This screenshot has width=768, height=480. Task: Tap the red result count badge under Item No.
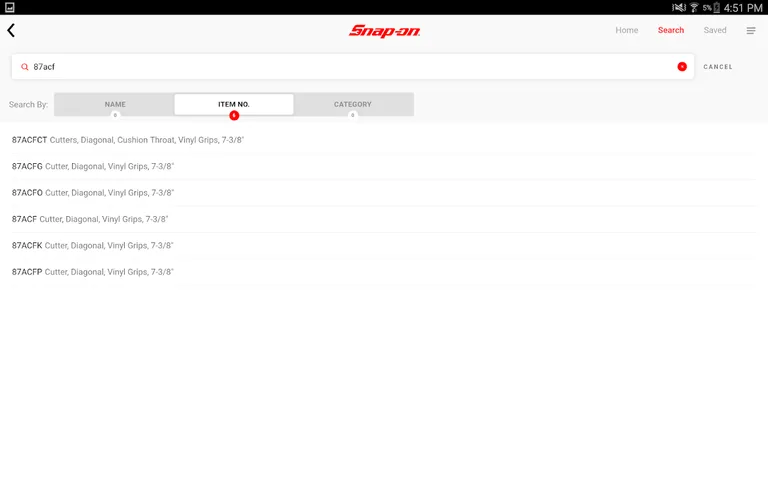234,116
